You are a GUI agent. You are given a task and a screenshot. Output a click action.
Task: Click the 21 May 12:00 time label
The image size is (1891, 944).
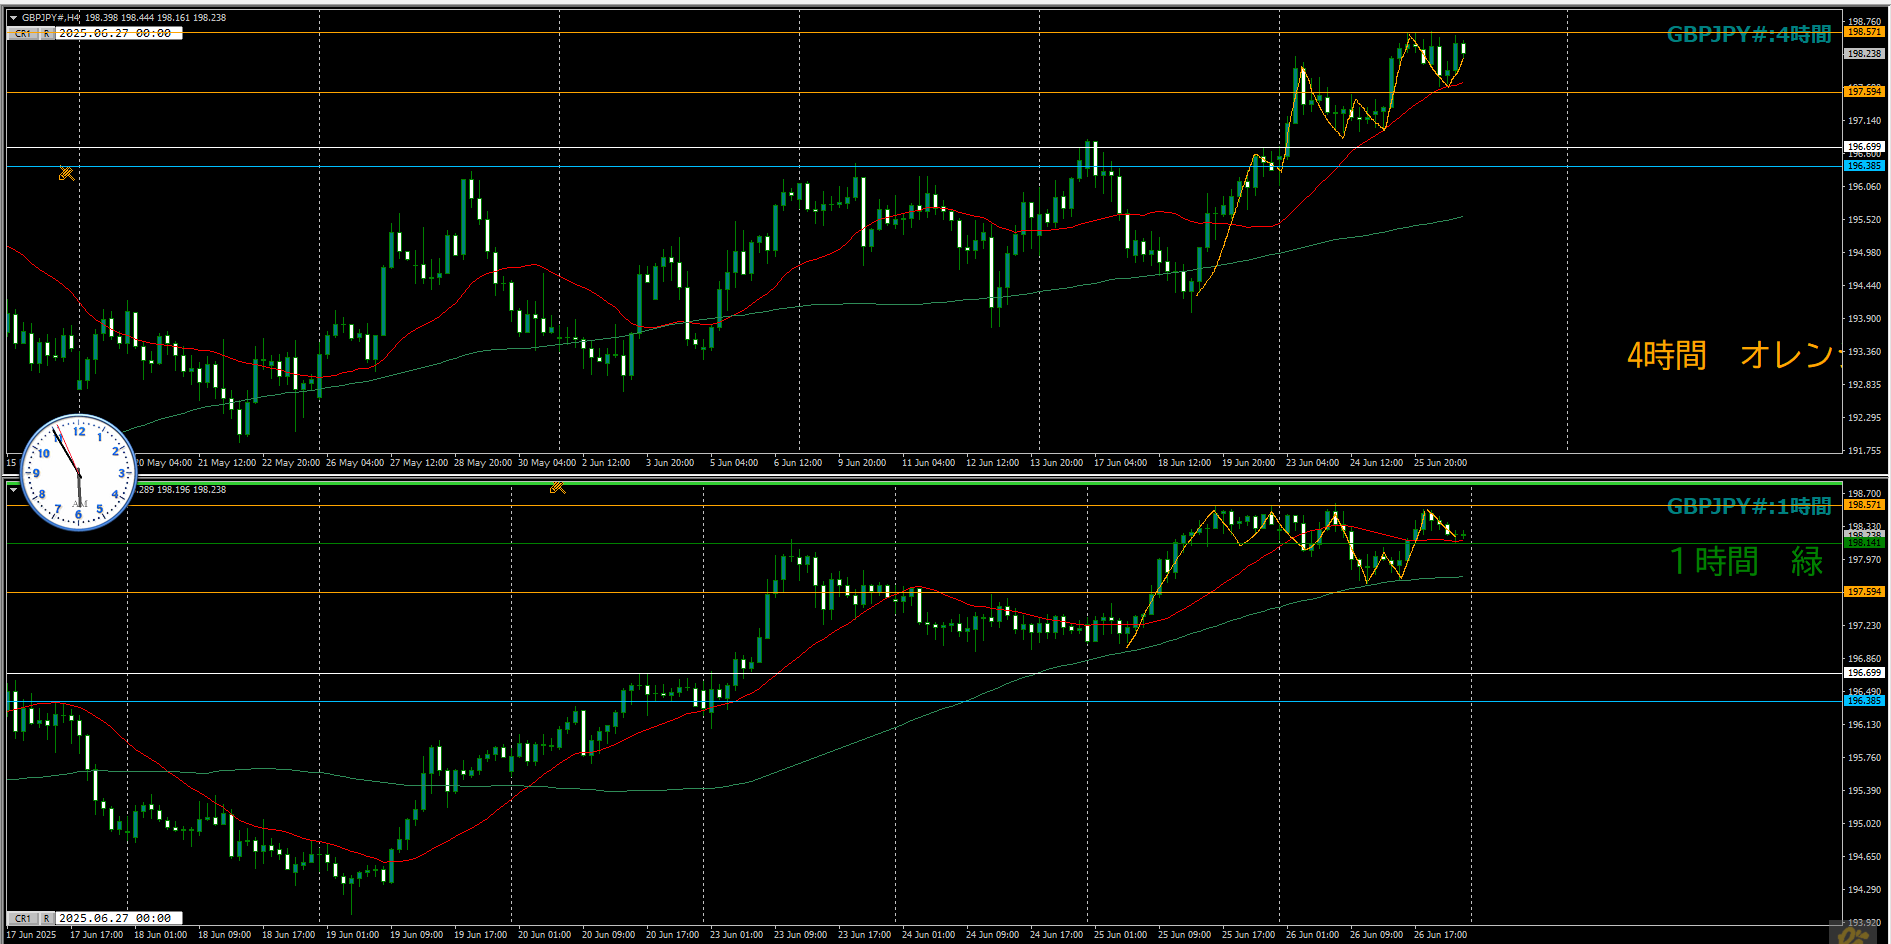coord(227,463)
